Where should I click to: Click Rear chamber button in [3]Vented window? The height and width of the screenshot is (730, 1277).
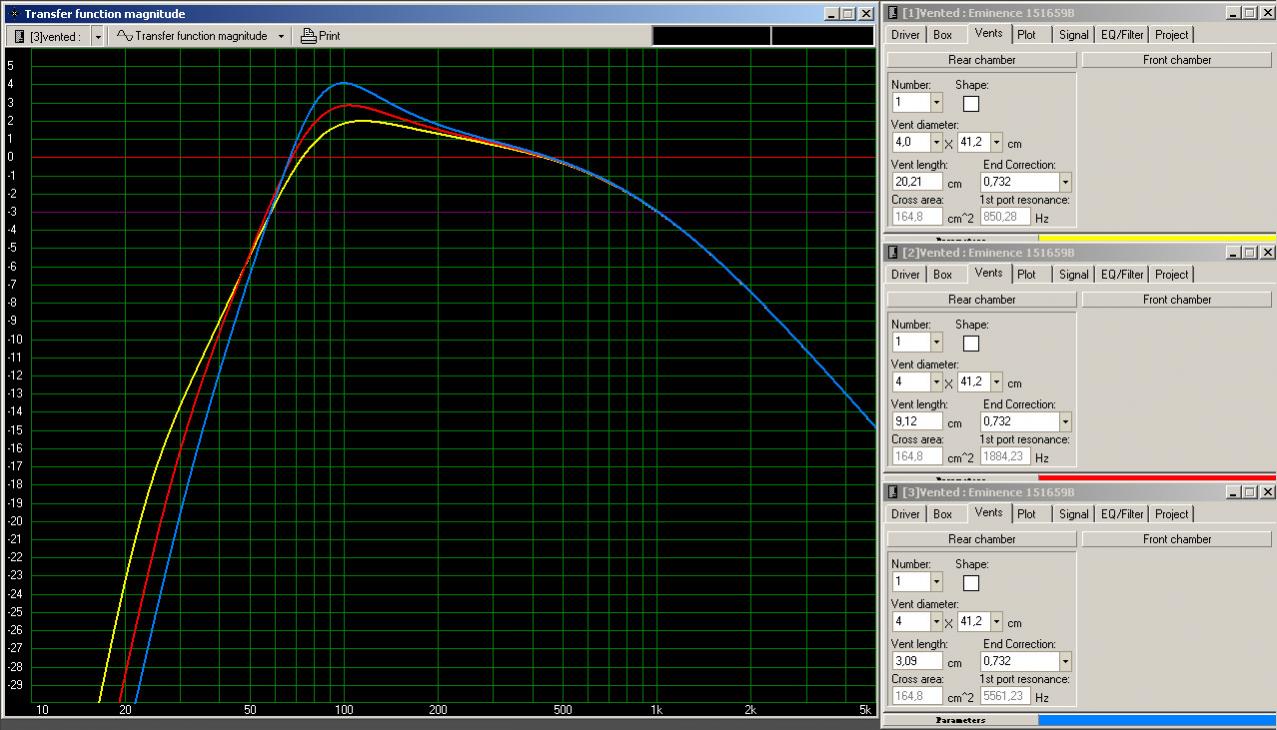[981, 540]
